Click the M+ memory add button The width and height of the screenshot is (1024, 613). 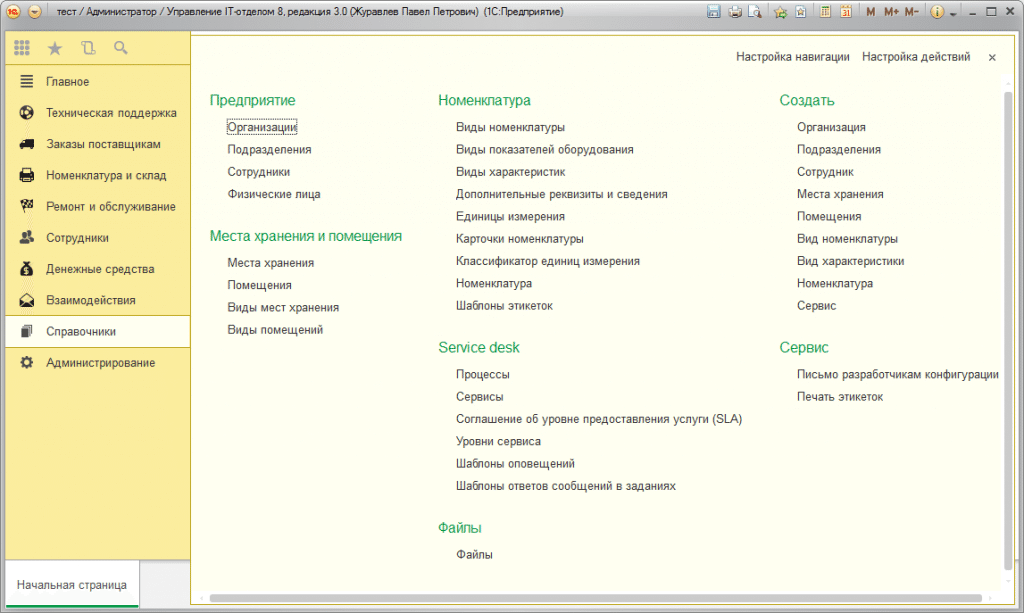(x=891, y=12)
